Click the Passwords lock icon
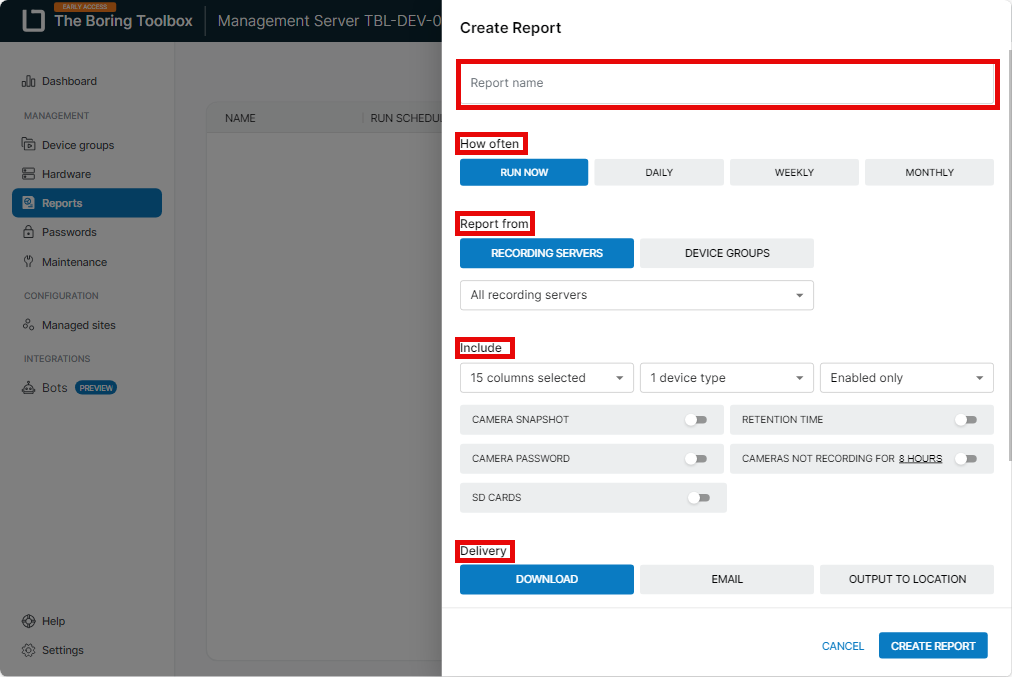This screenshot has height=677, width=1012. [x=29, y=232]
